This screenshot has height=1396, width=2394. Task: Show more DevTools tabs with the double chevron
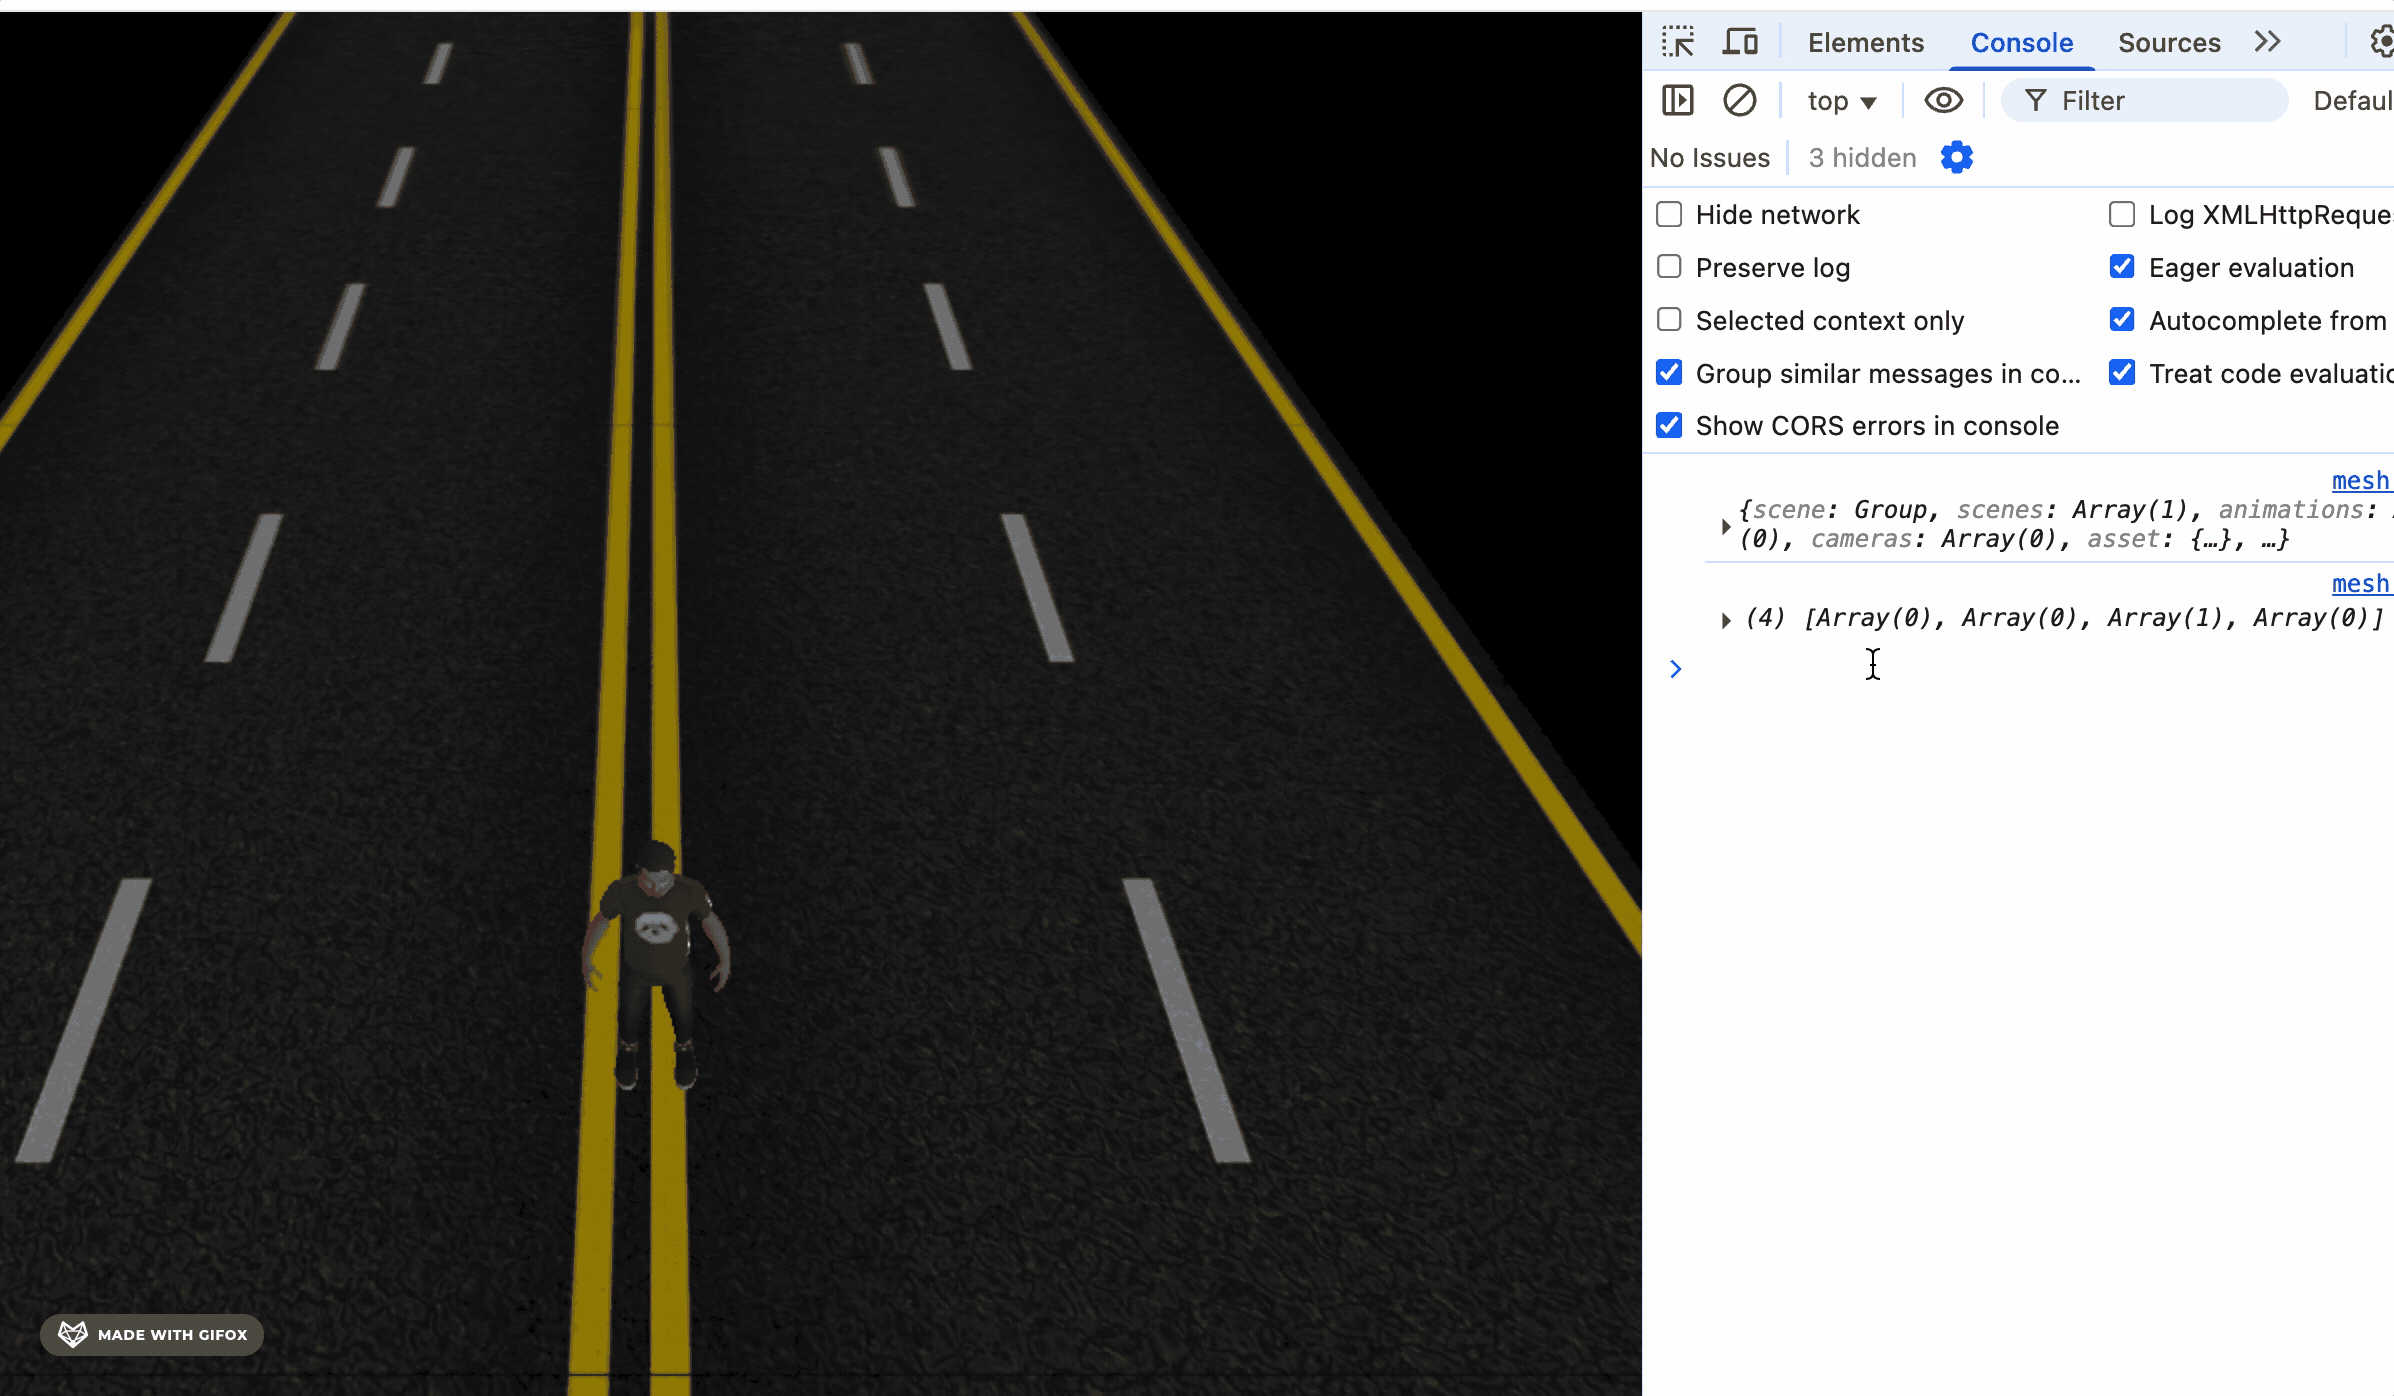tap(2268, 41)
